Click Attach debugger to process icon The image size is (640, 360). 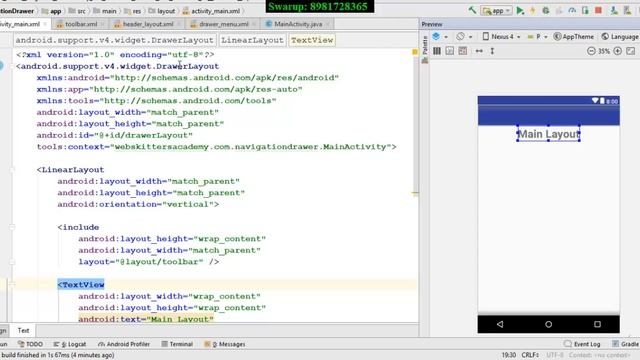[x=585, y=11]
